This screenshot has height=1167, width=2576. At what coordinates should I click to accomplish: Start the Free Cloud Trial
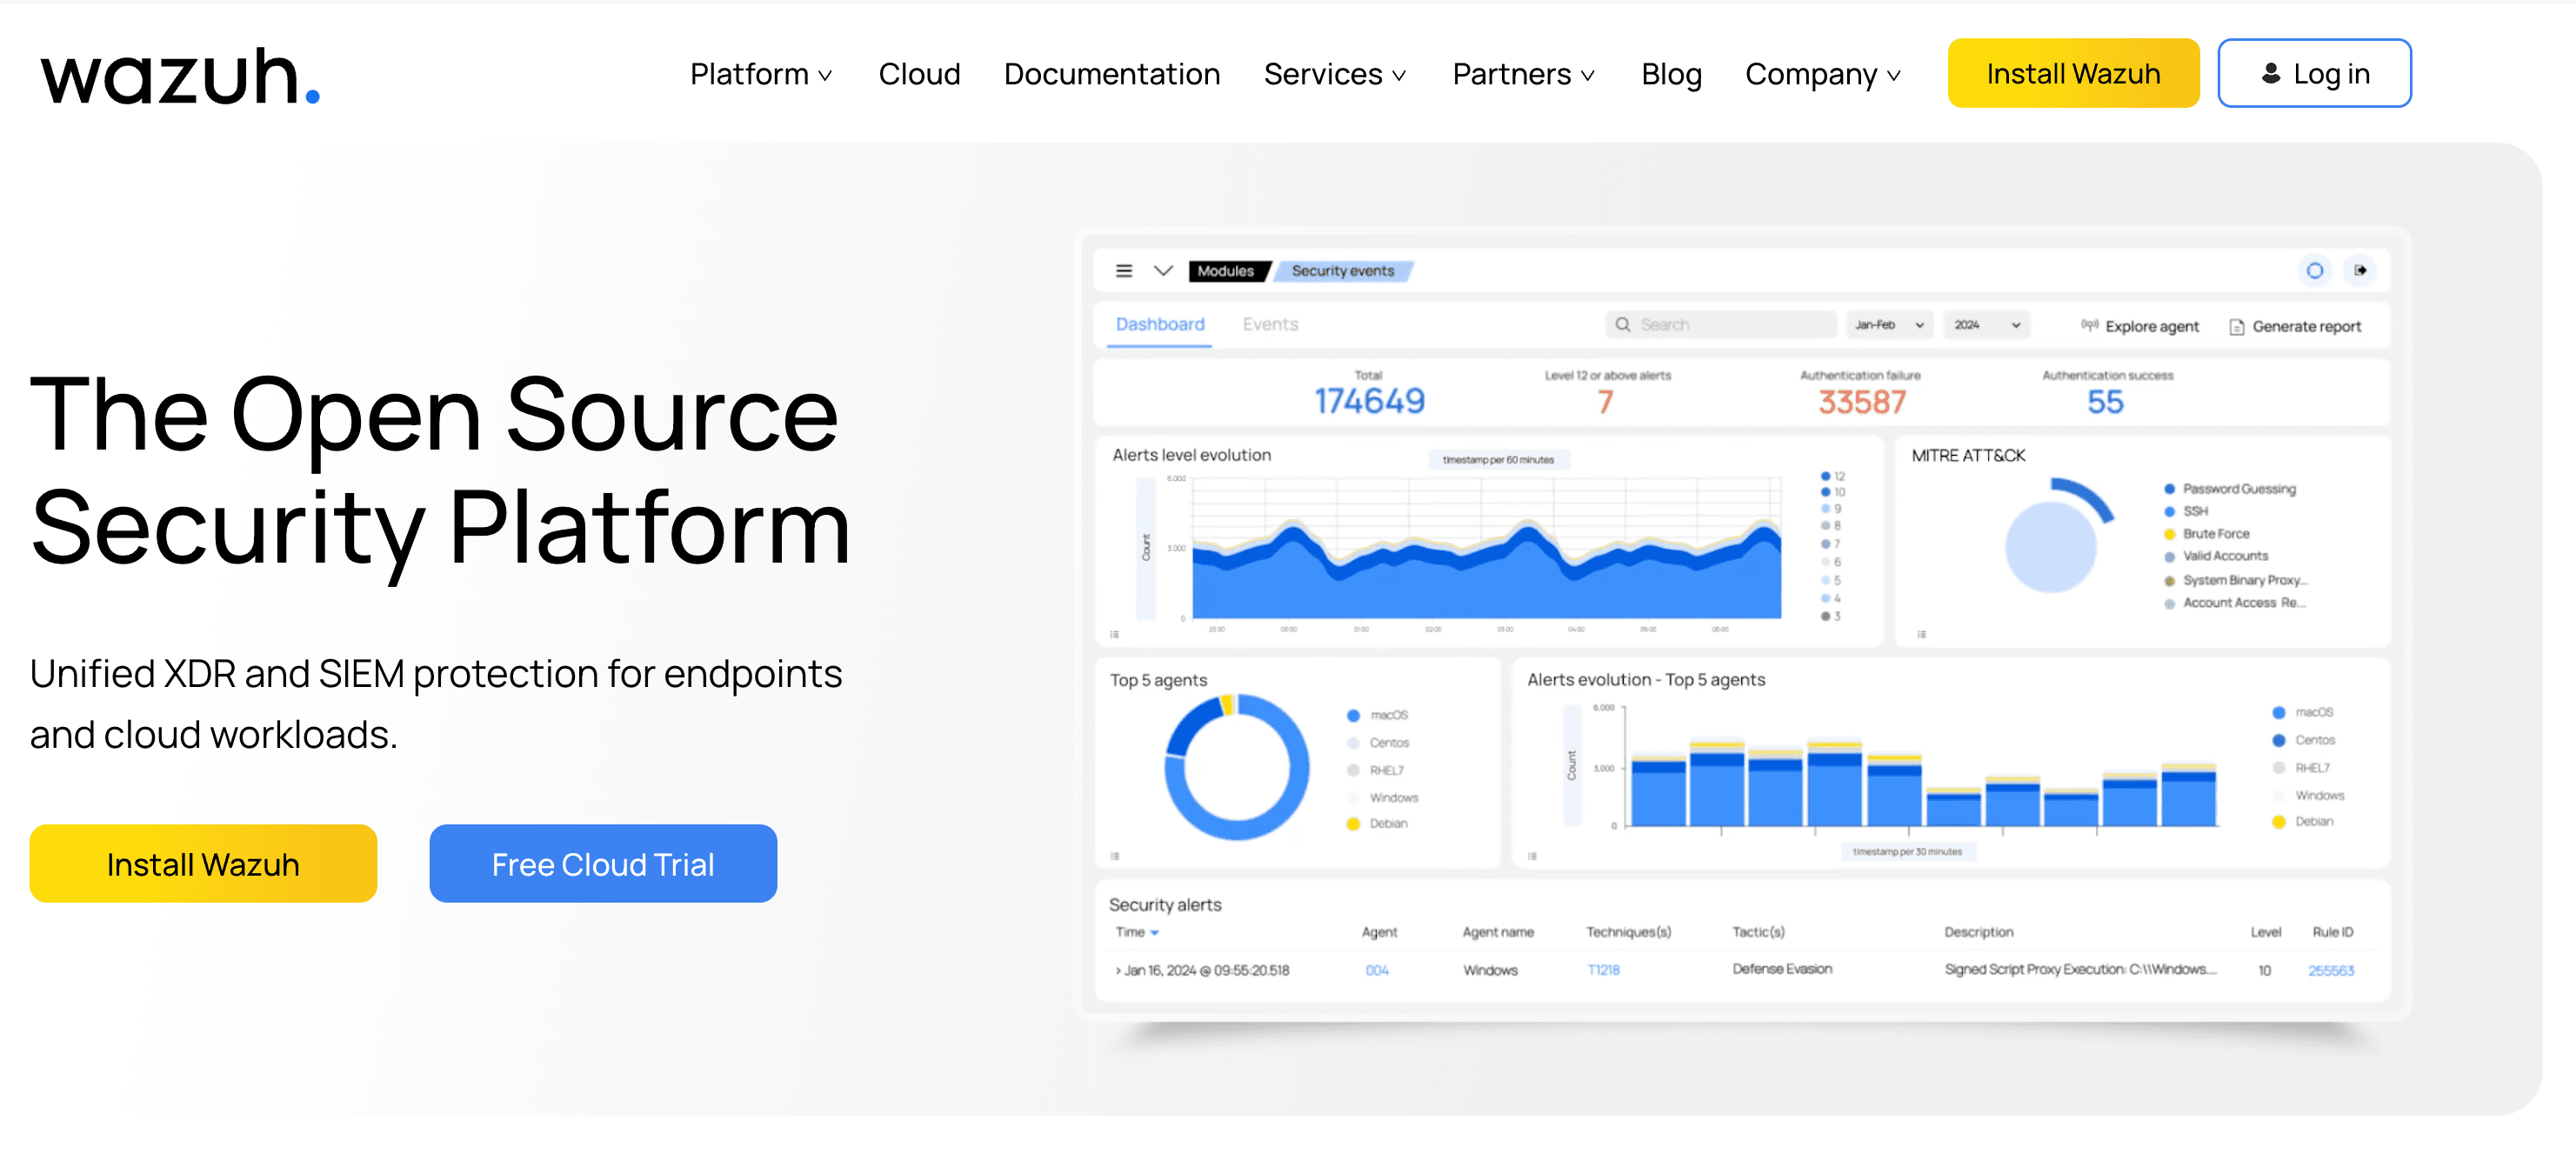coord(603,864)
